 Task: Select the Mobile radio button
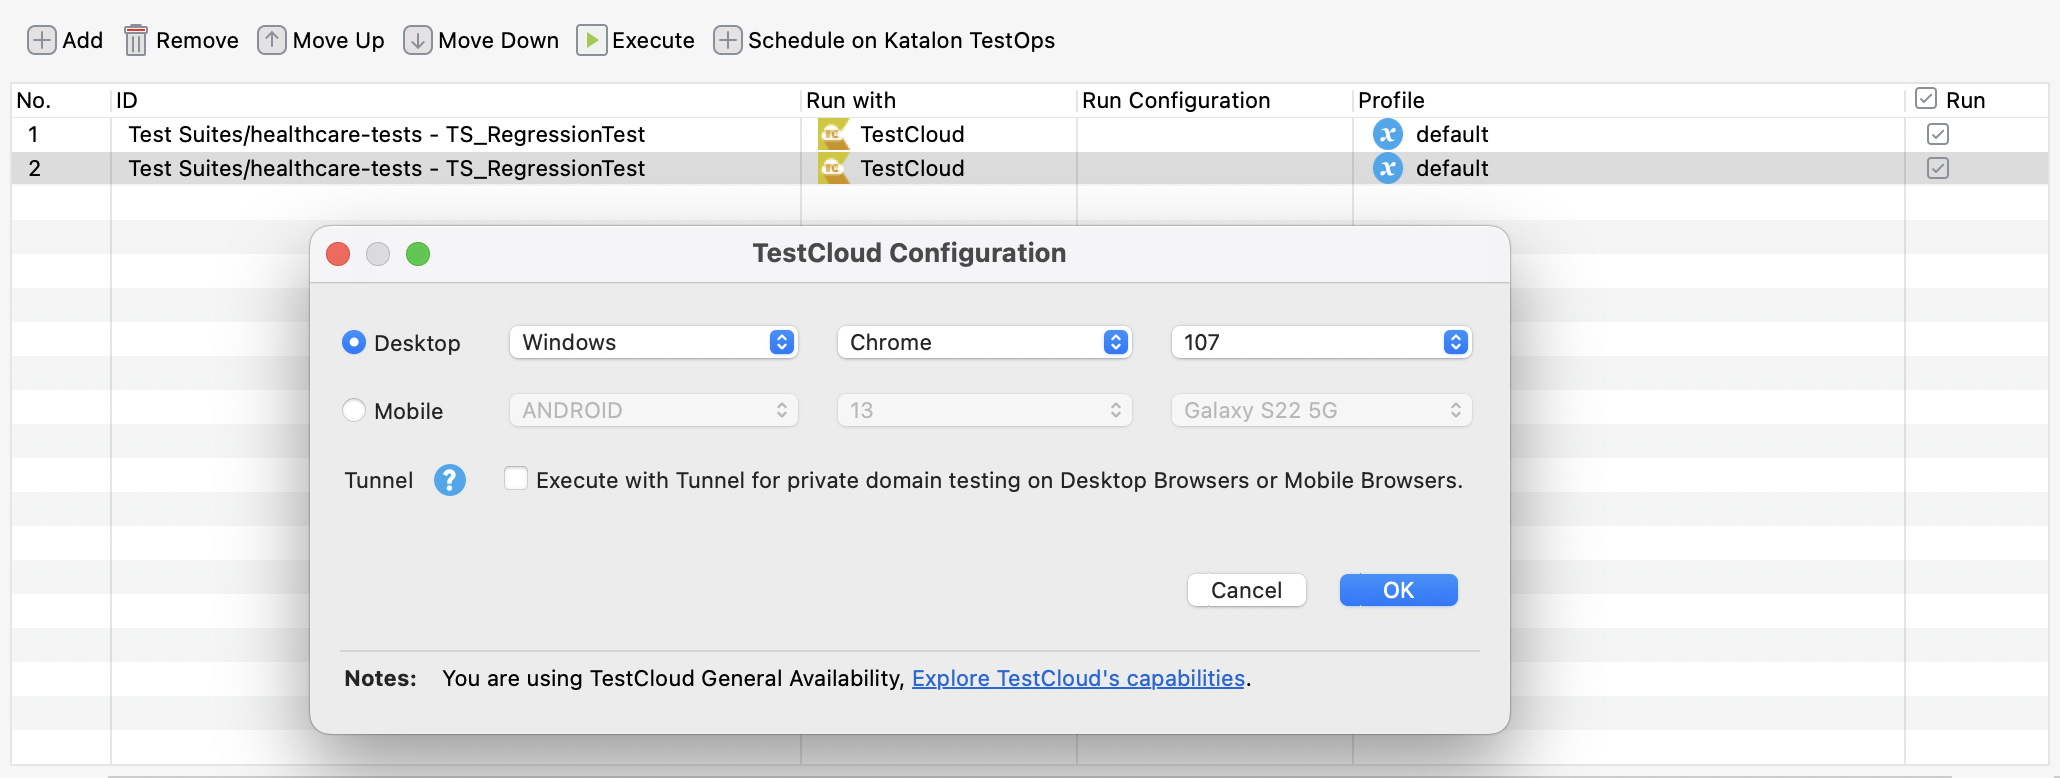pyautogui.click(x=354, y=410)
